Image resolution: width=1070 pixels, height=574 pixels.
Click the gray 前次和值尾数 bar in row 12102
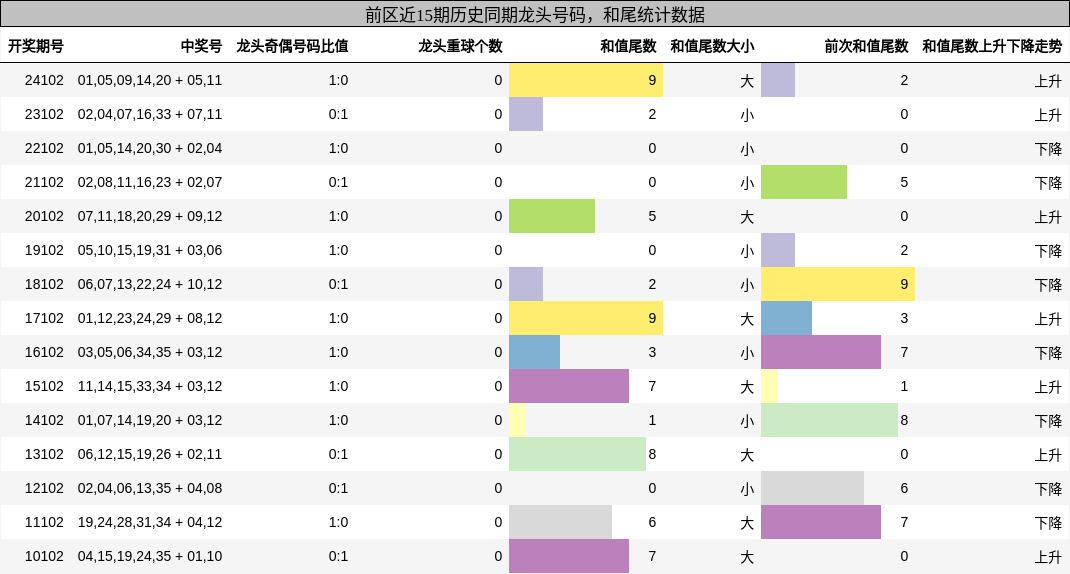[x=812, y=488]
